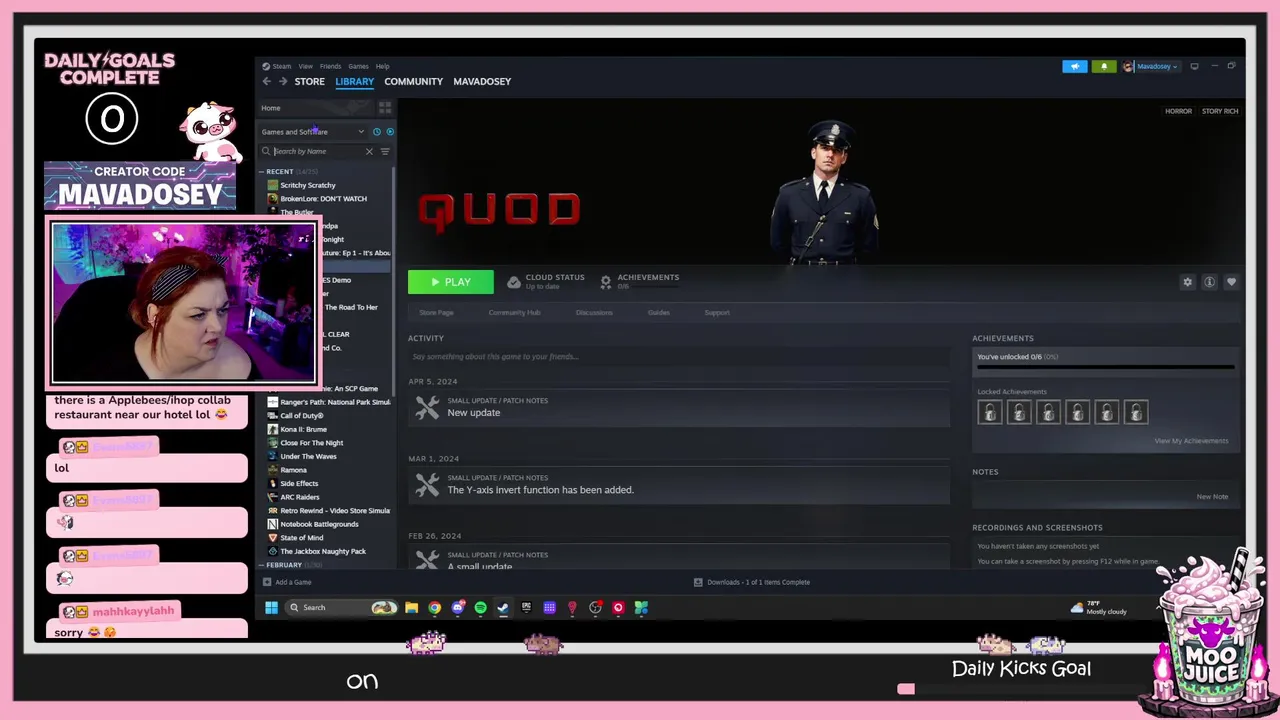
Task: Select Kona II: Brume in list
Action: click(x=304, y=429)
